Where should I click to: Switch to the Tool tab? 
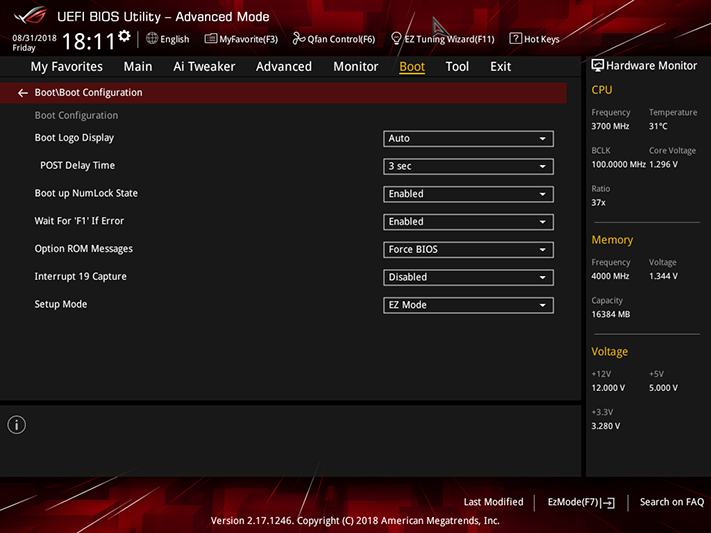point(457,67)
